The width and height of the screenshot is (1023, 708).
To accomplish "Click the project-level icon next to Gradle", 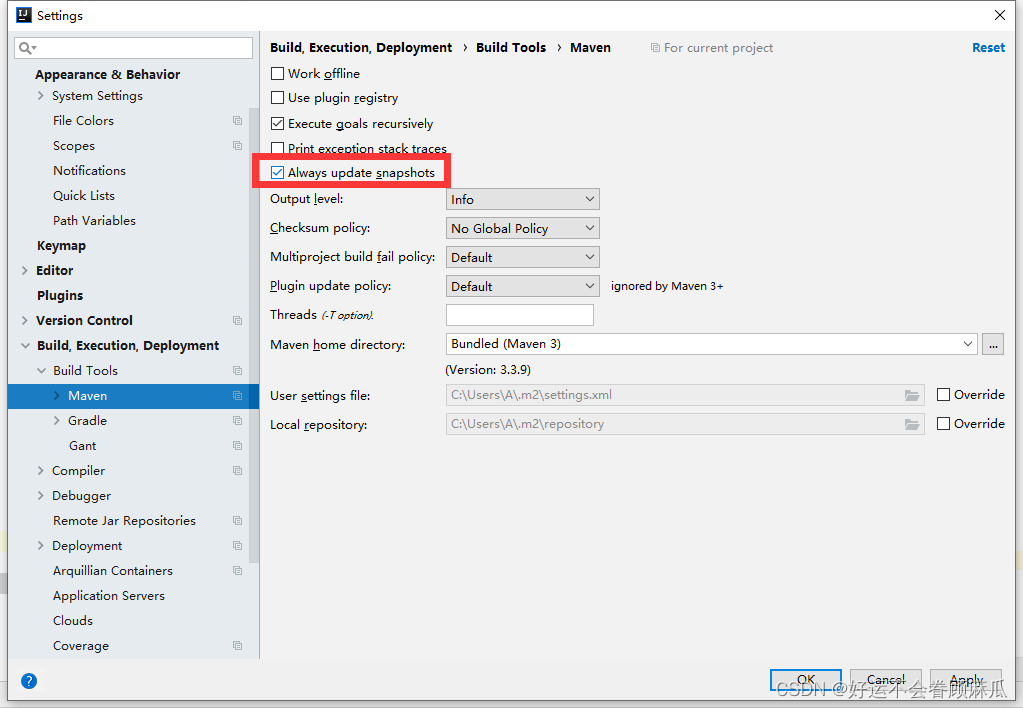I will [x=237, y=421].
